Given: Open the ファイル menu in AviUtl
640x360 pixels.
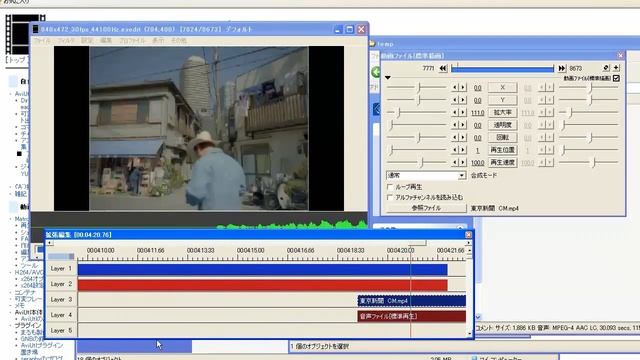Looking at the screenshot, I should (x=42, y=41).
